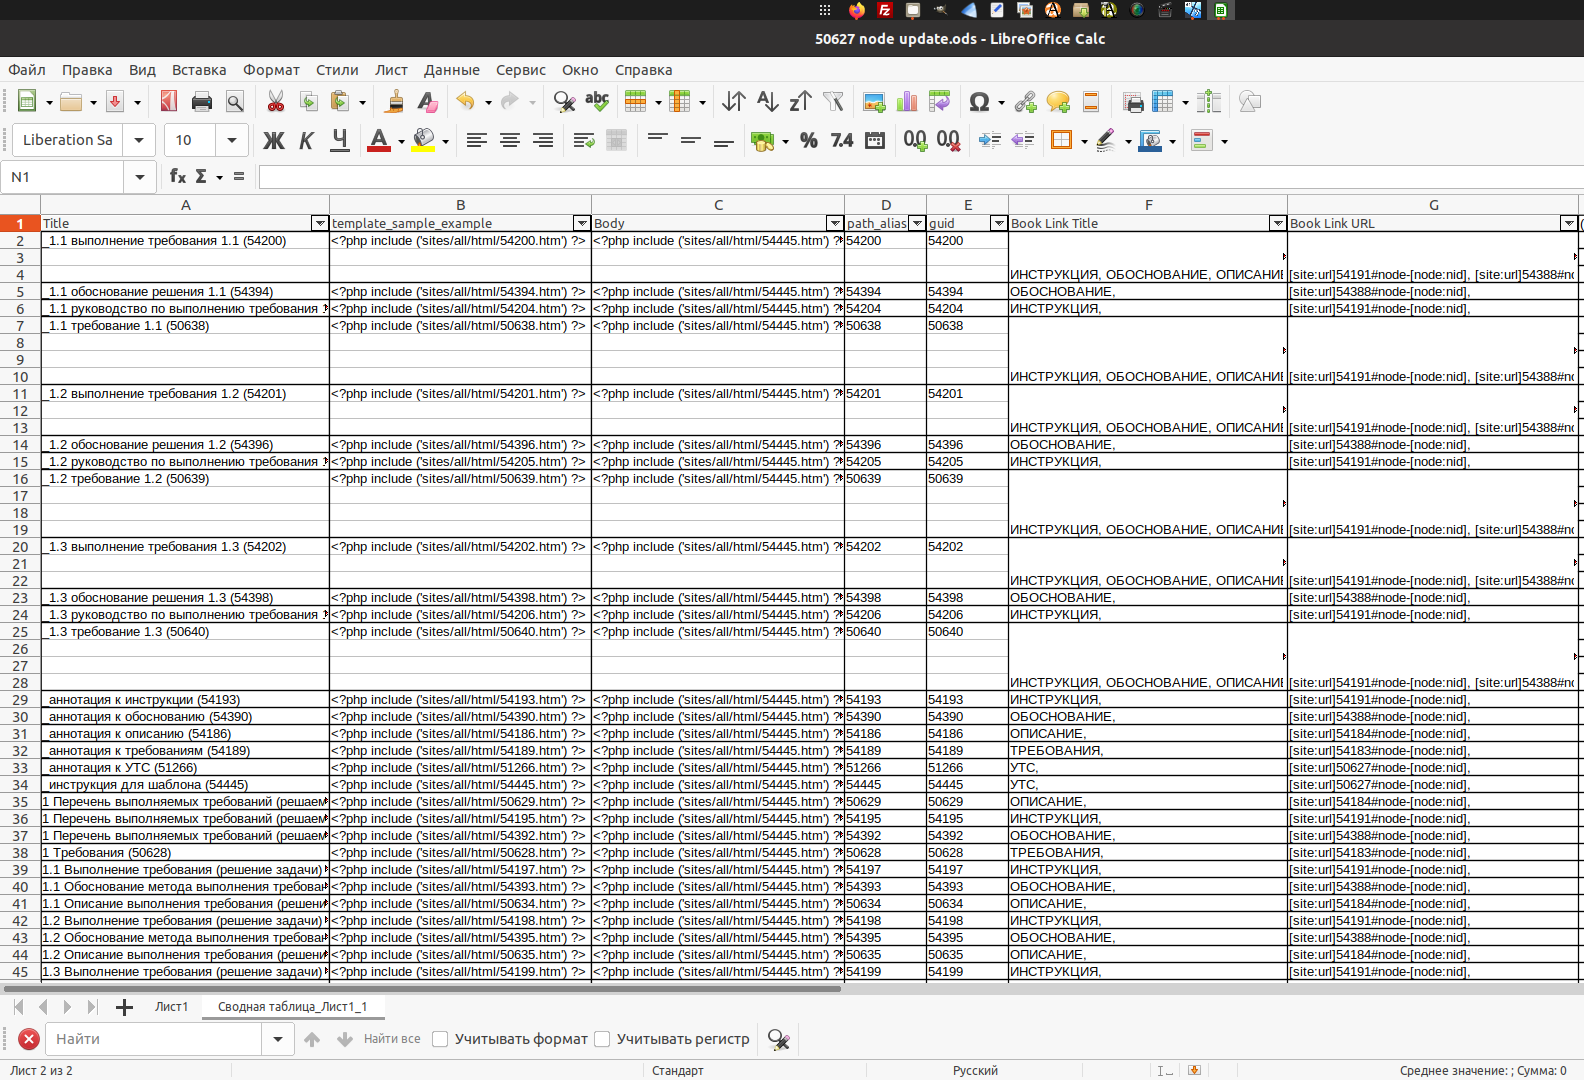This screenshot has height=1080, width=1584.
Task: Select column G header
Action: pyautogui.click(x=1433, y=204)
